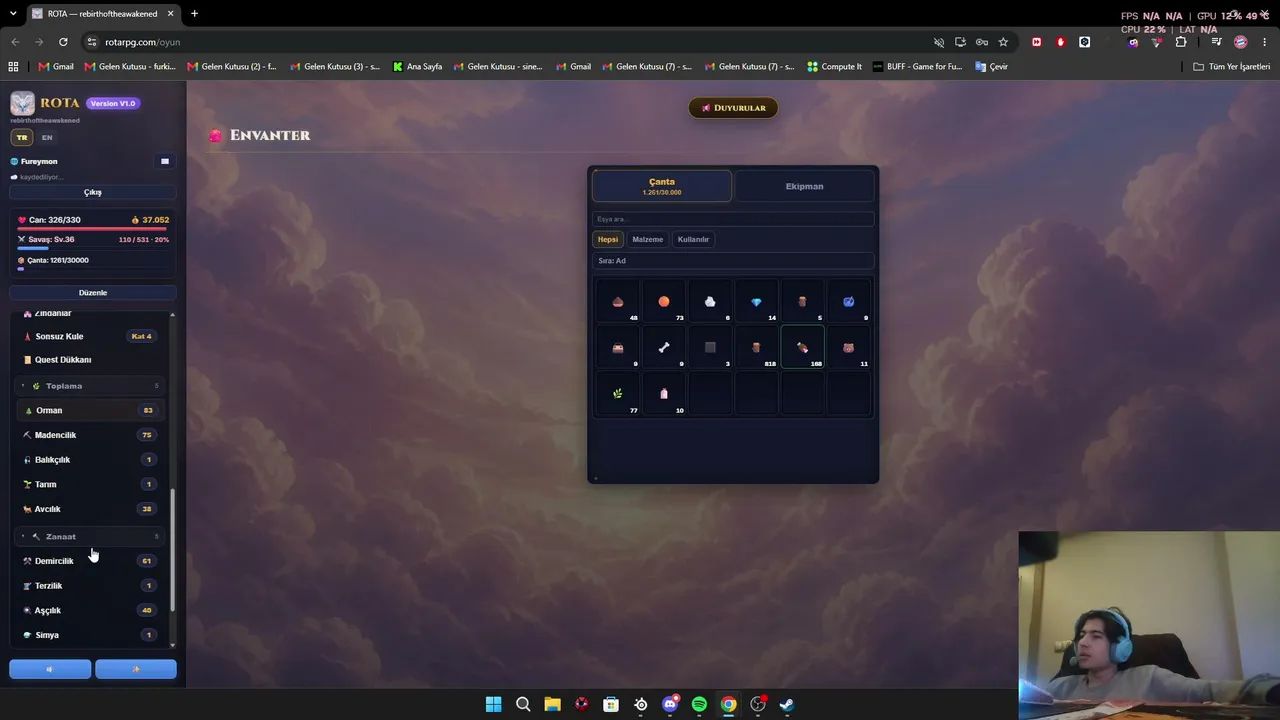Screen dimensions: 1280x720
Task: Open the Simya crafting skill
Action: pos(90,635)
